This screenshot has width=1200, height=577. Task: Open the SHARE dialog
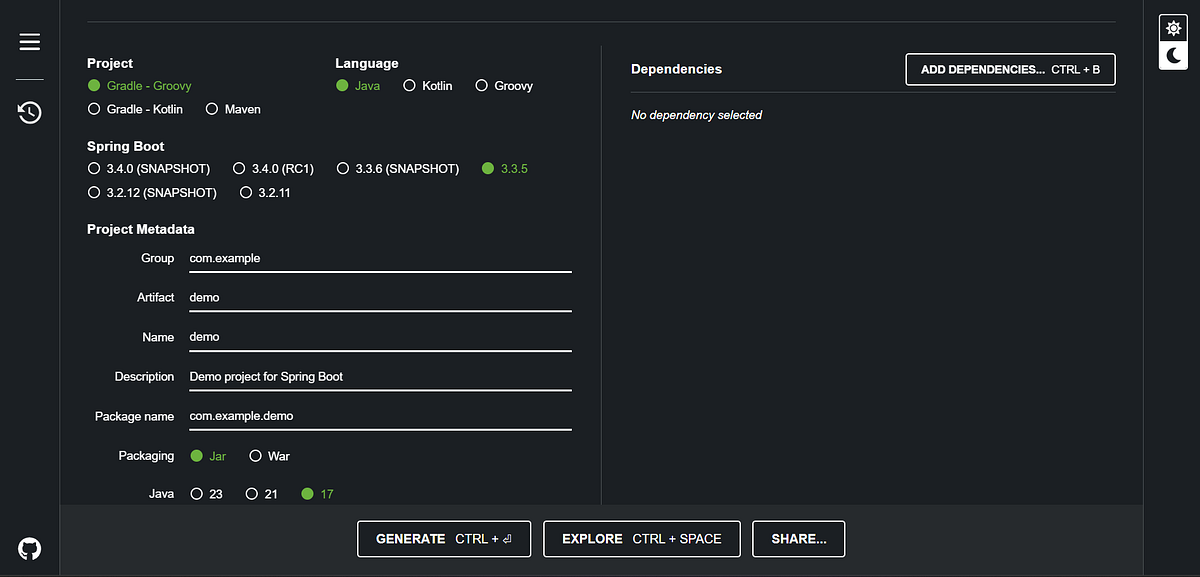click(798, 538)
